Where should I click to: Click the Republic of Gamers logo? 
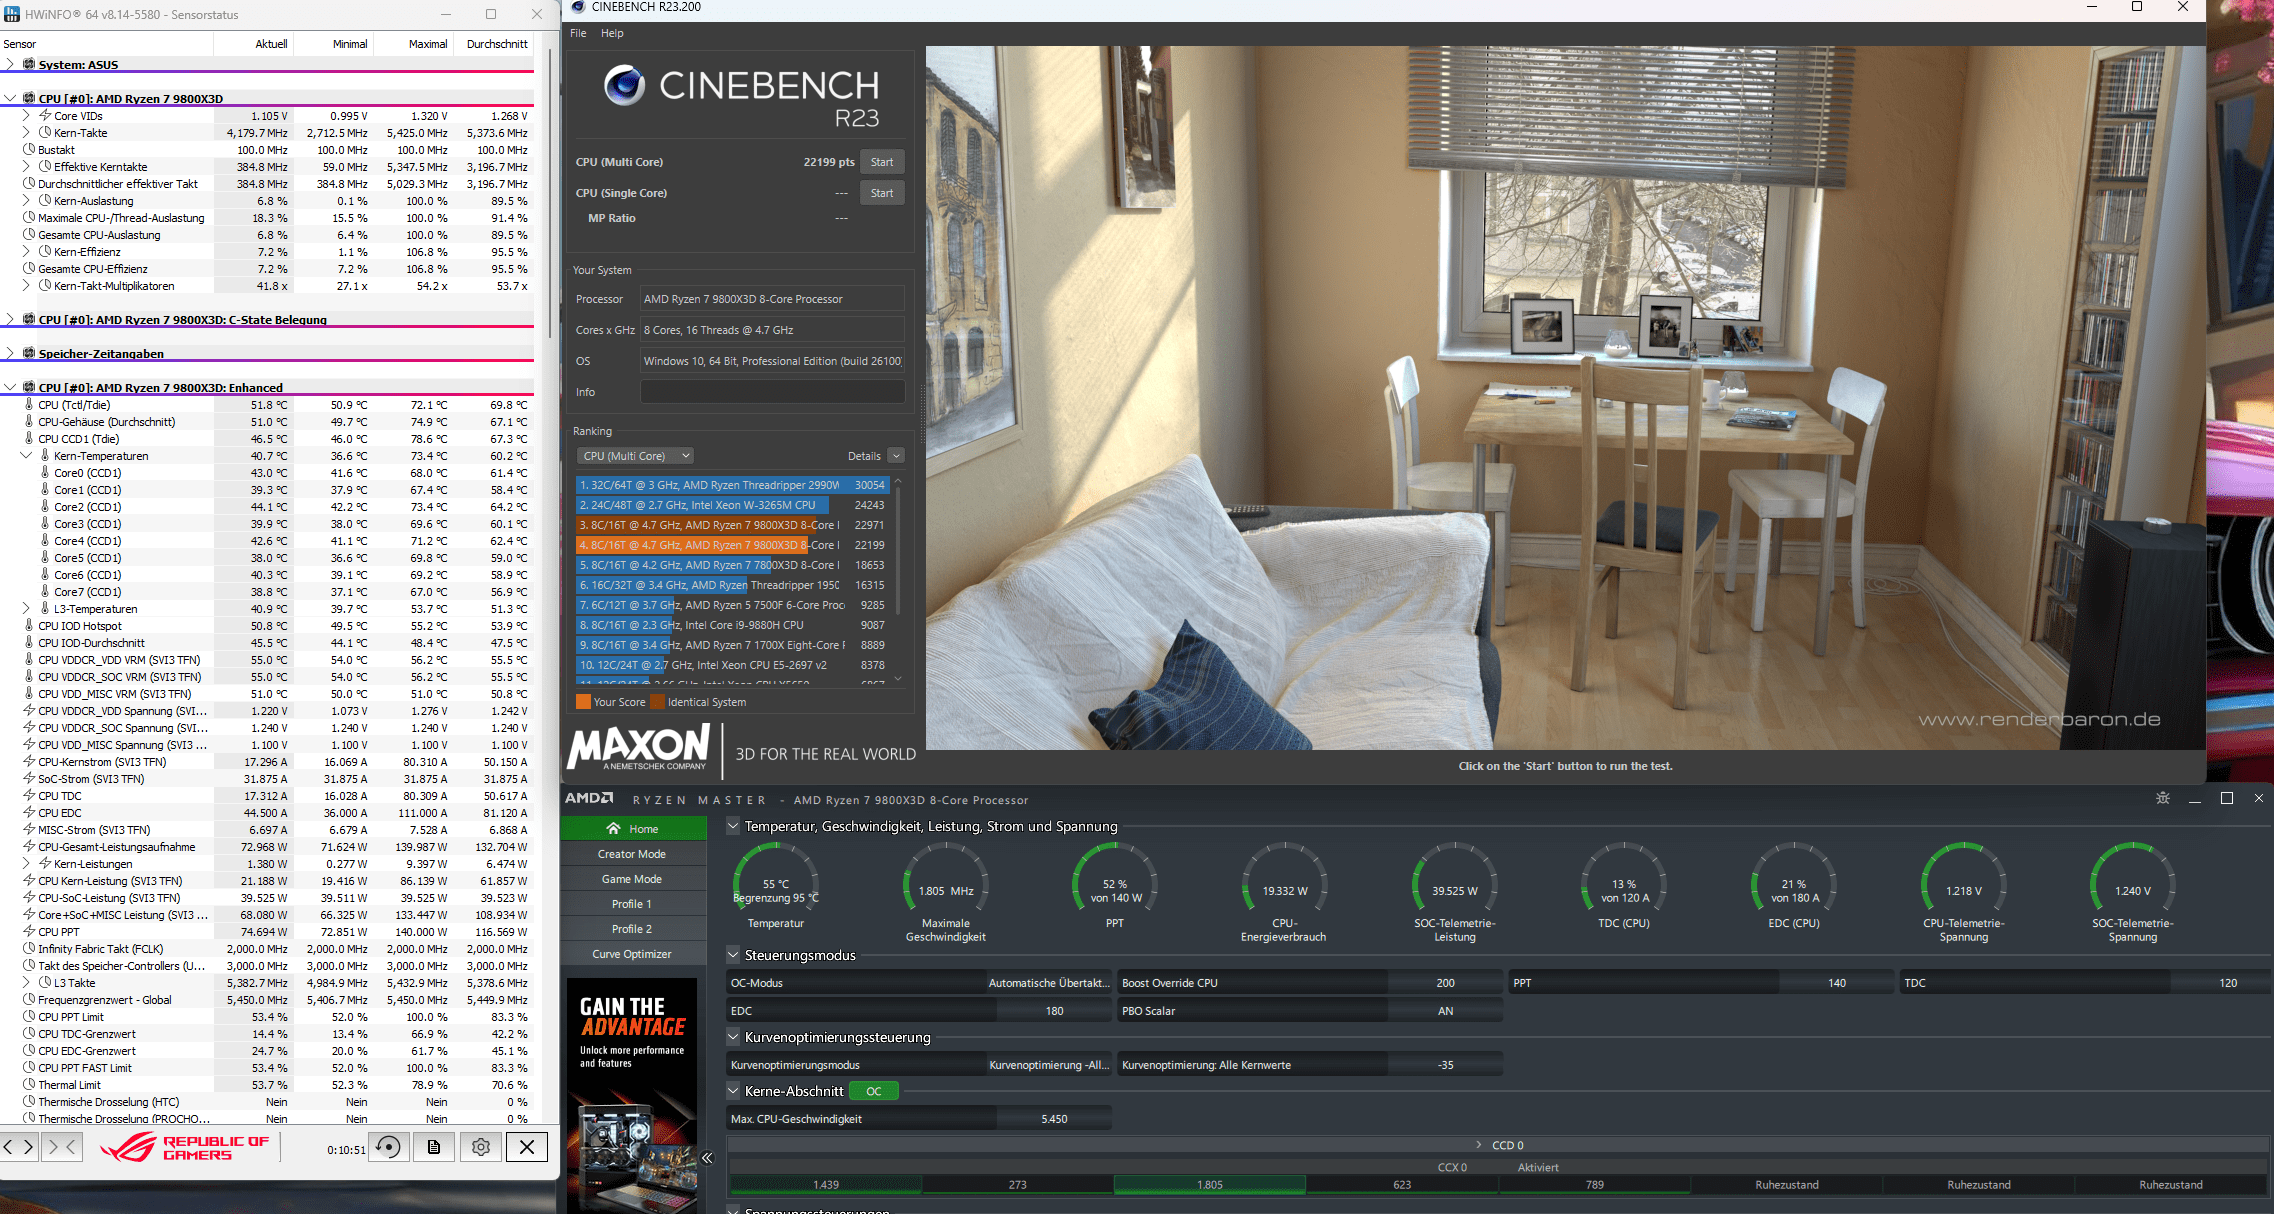tap(185, 1147)
